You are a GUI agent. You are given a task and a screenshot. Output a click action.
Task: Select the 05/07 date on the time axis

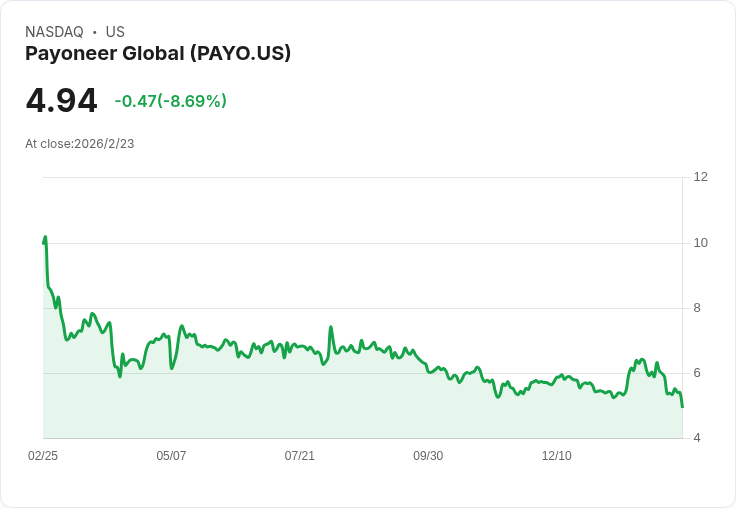pos(171,456)
